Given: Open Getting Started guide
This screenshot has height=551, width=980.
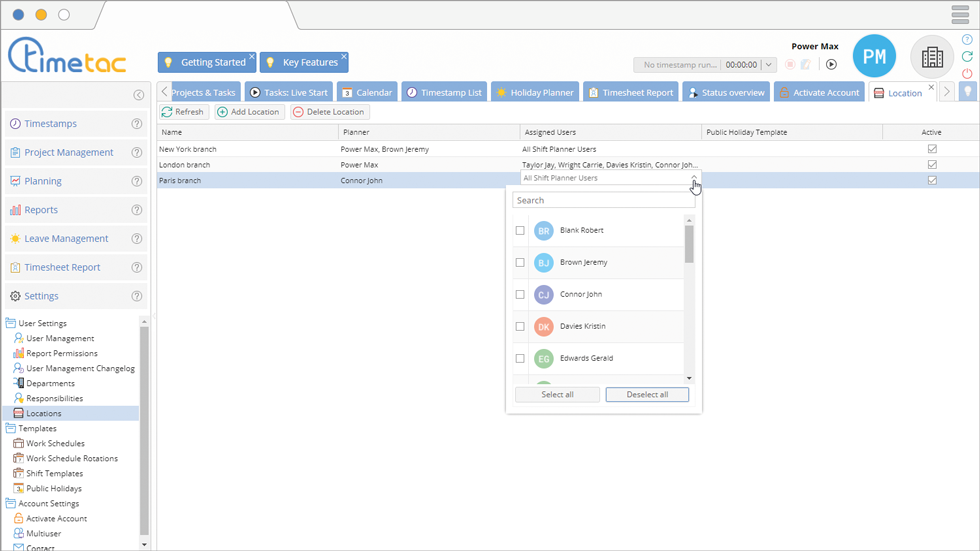Looking at the screenshot, I should (207, 62).
